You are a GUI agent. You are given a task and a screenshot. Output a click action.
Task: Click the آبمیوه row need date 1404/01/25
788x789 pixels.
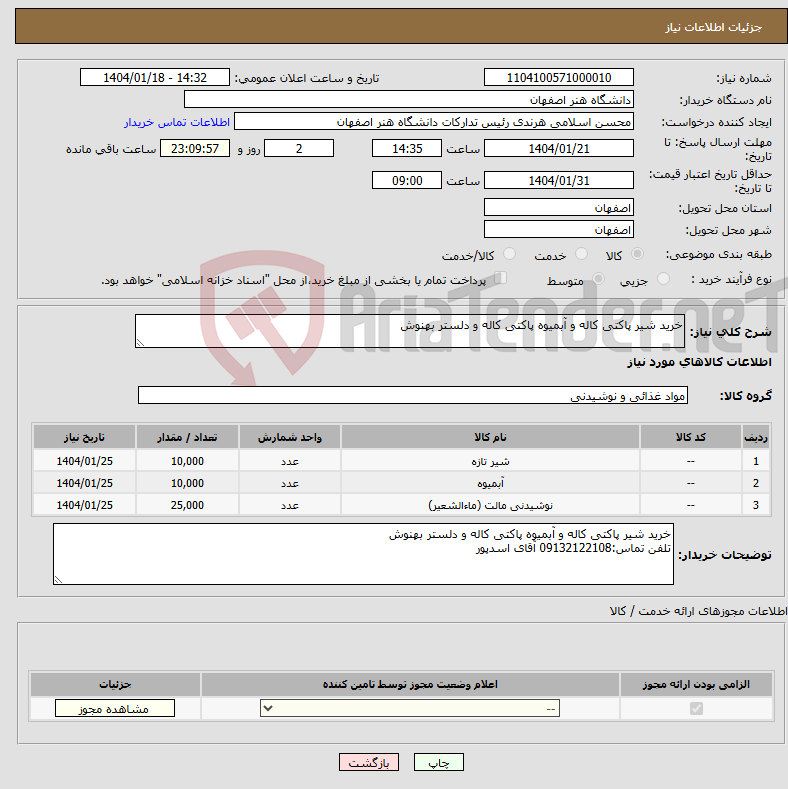pyautogui.click(x=85, y=483)
